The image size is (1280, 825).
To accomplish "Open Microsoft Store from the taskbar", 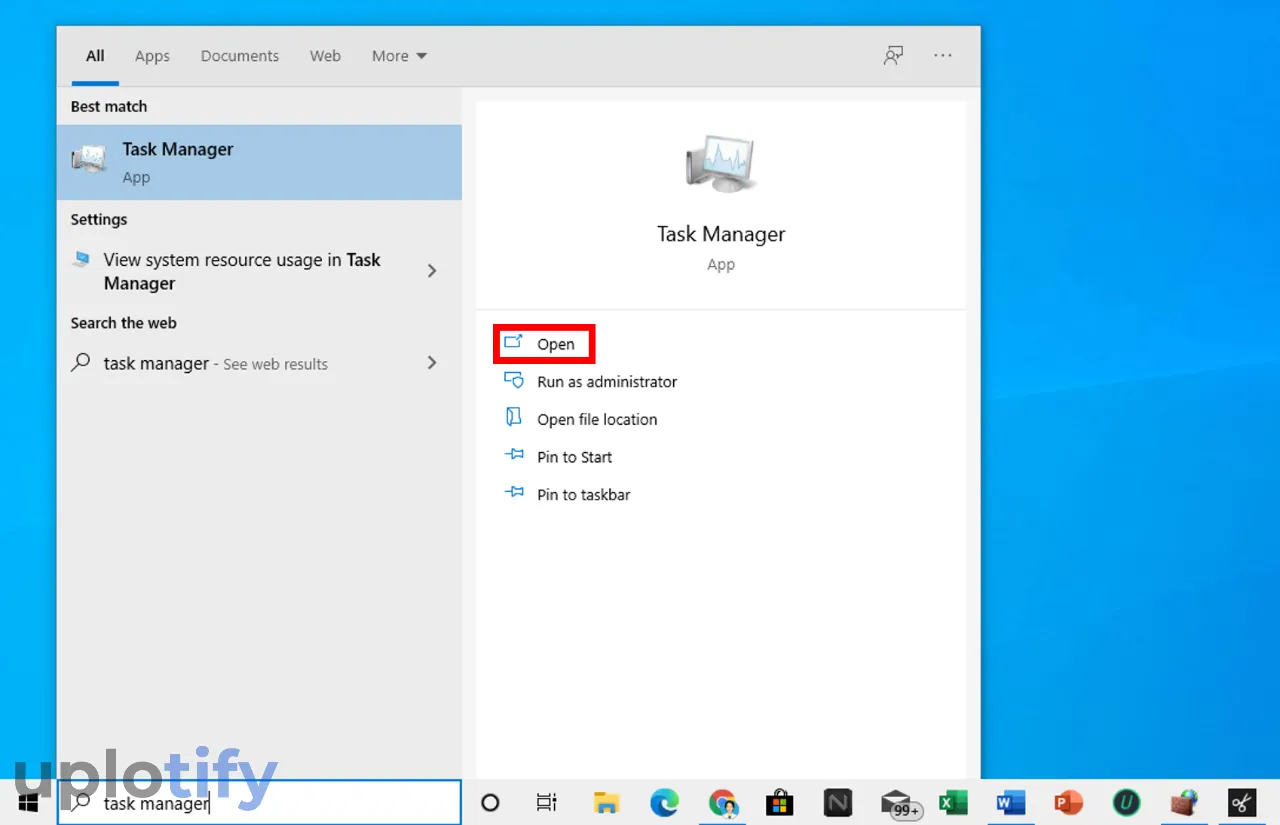I will (x=780, y=802).
